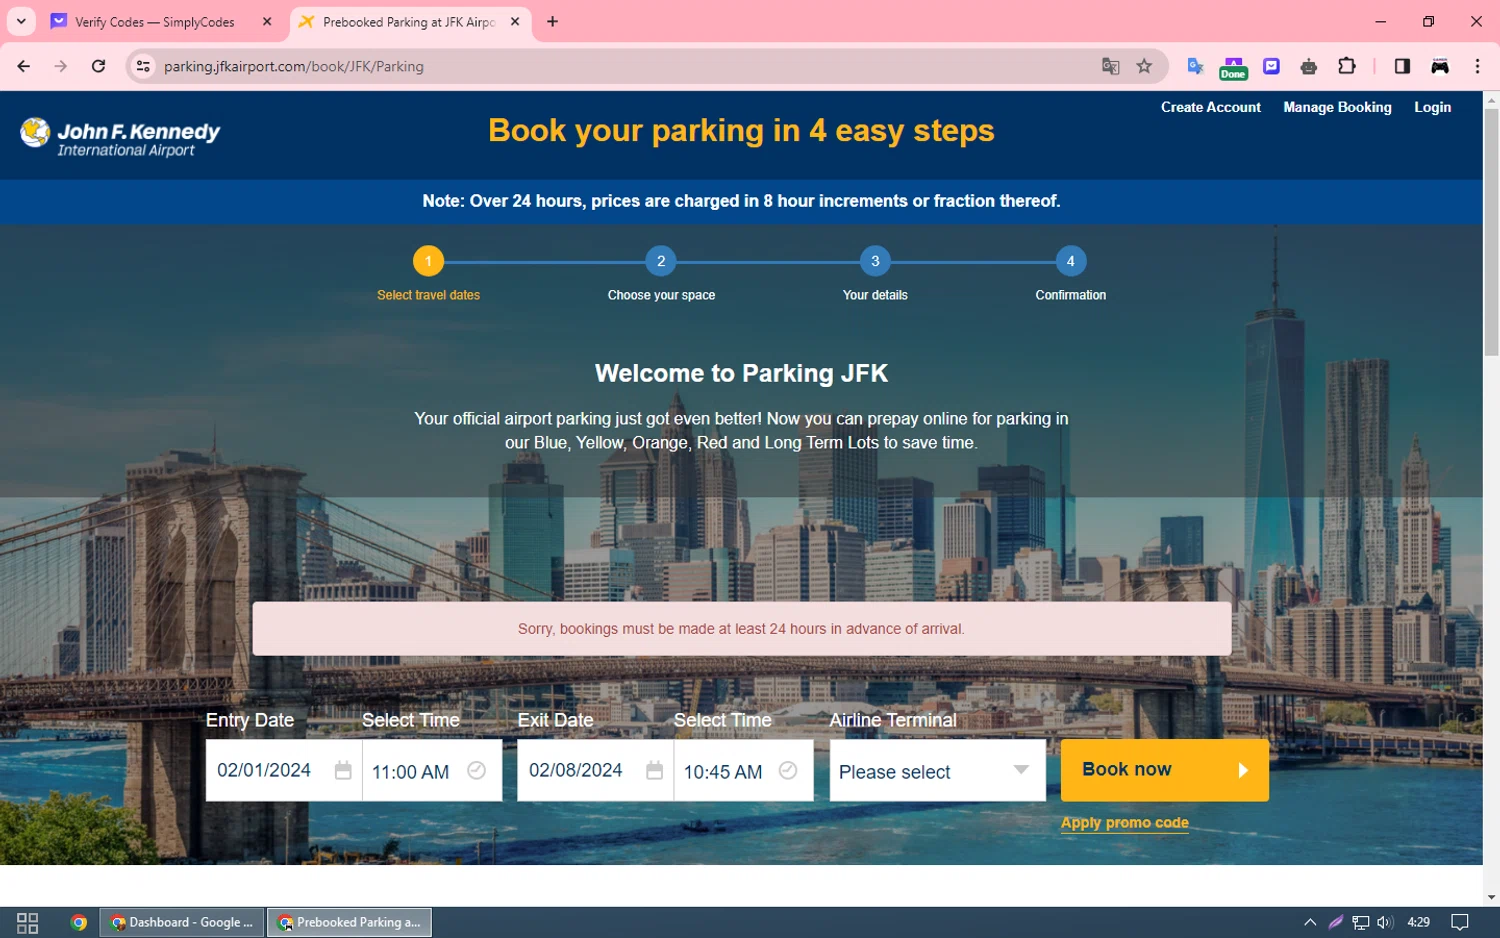This screenshot has height=938, width=1500.
Task: Click the "Welcome to Parking JFK" heading
Action: (x=741, y=373)
